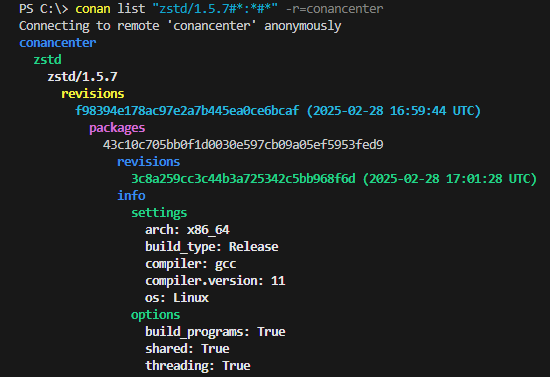The height and width of the screenshot is (377, 550).
Task: Select the green 'zstd' package name line
Action: click(x=47, y=60)
